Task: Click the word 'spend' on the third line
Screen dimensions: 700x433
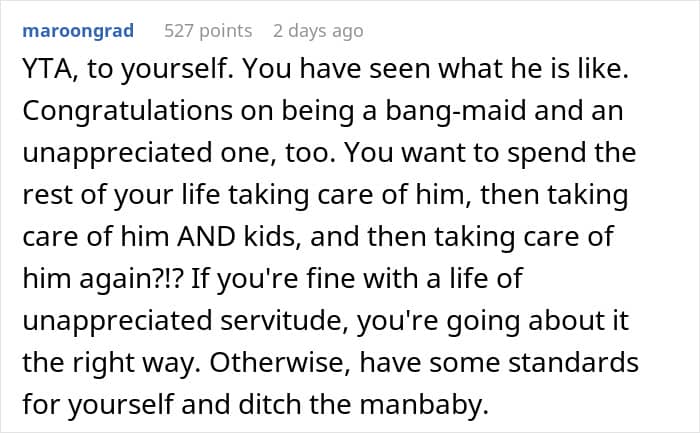Action: click(x=547, y=153)
